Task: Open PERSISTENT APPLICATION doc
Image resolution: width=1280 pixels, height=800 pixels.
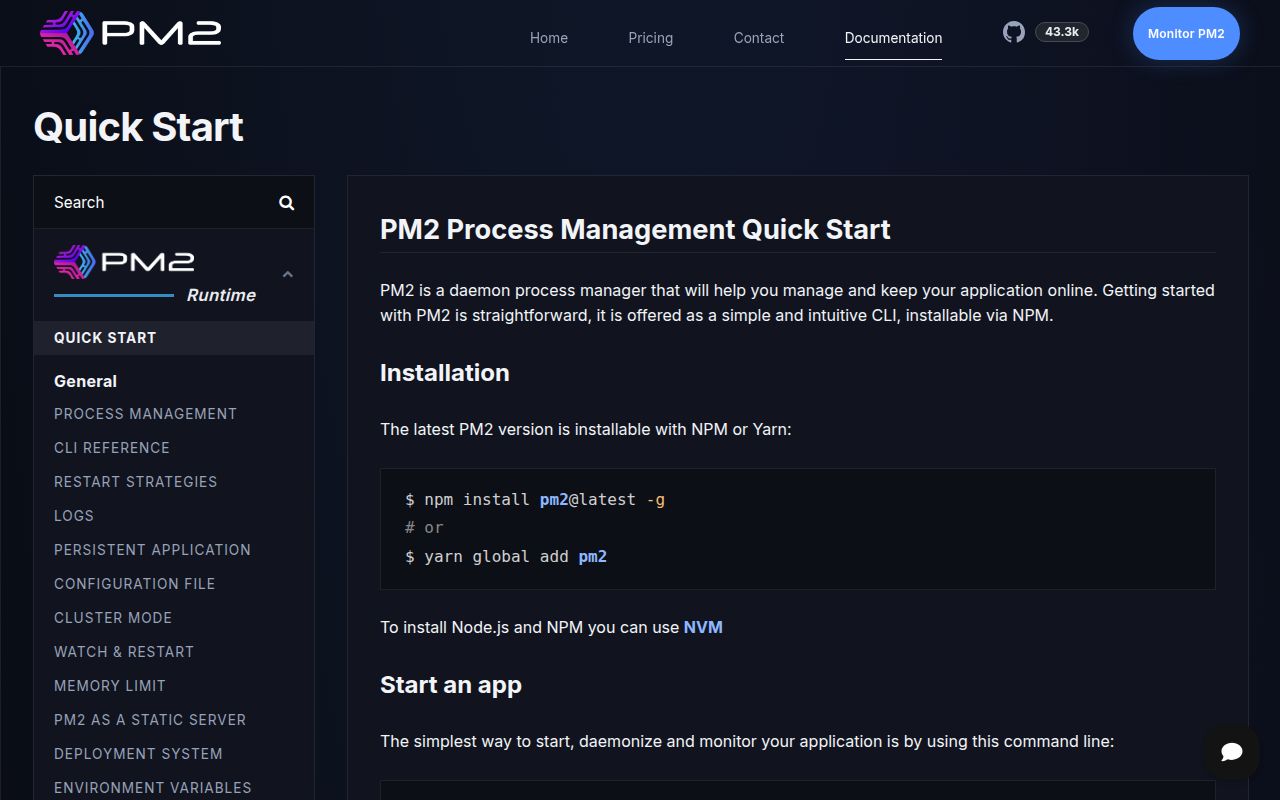Action: click(x=152, y=550)
